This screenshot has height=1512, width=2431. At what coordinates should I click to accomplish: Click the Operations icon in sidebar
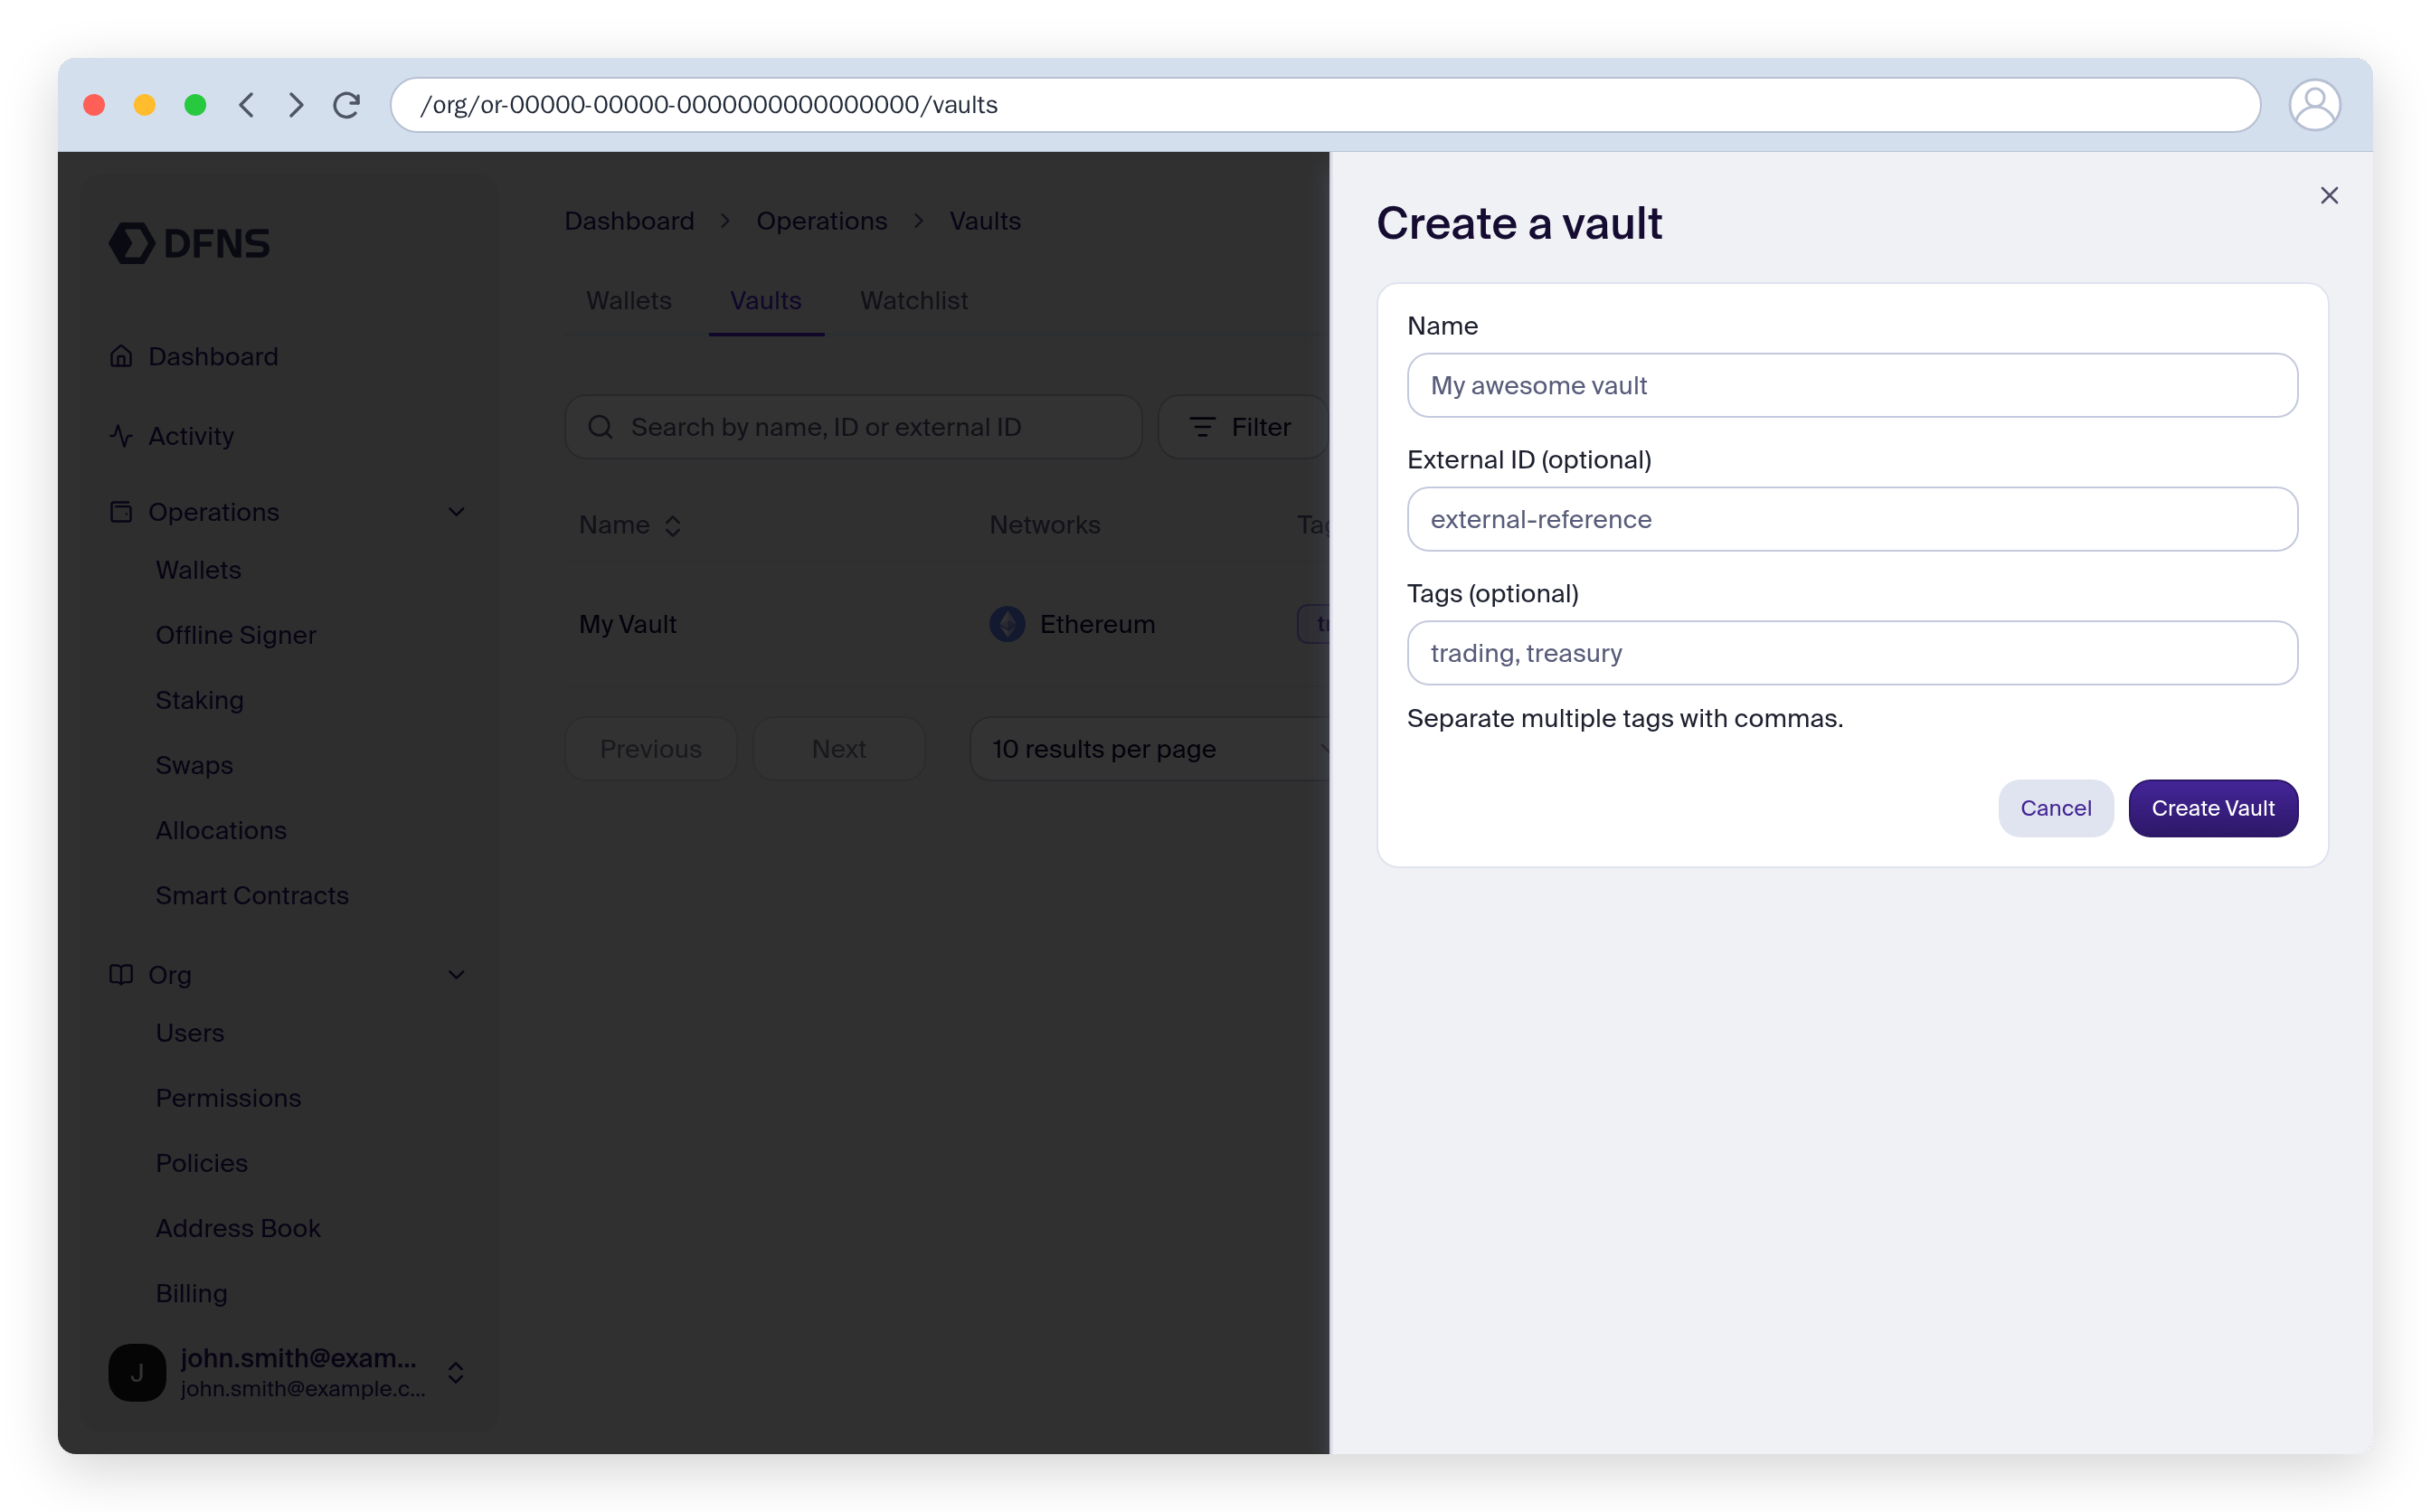pos(121,512)
